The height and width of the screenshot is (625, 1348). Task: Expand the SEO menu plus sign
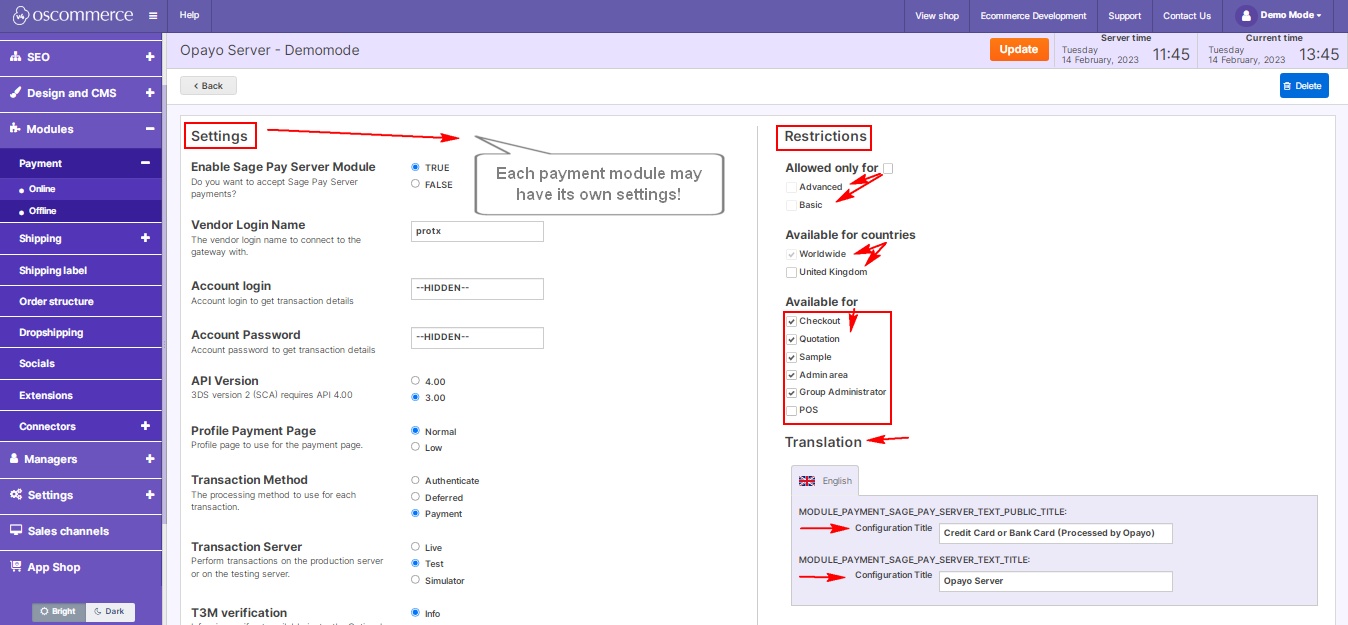tap(149, 57)
